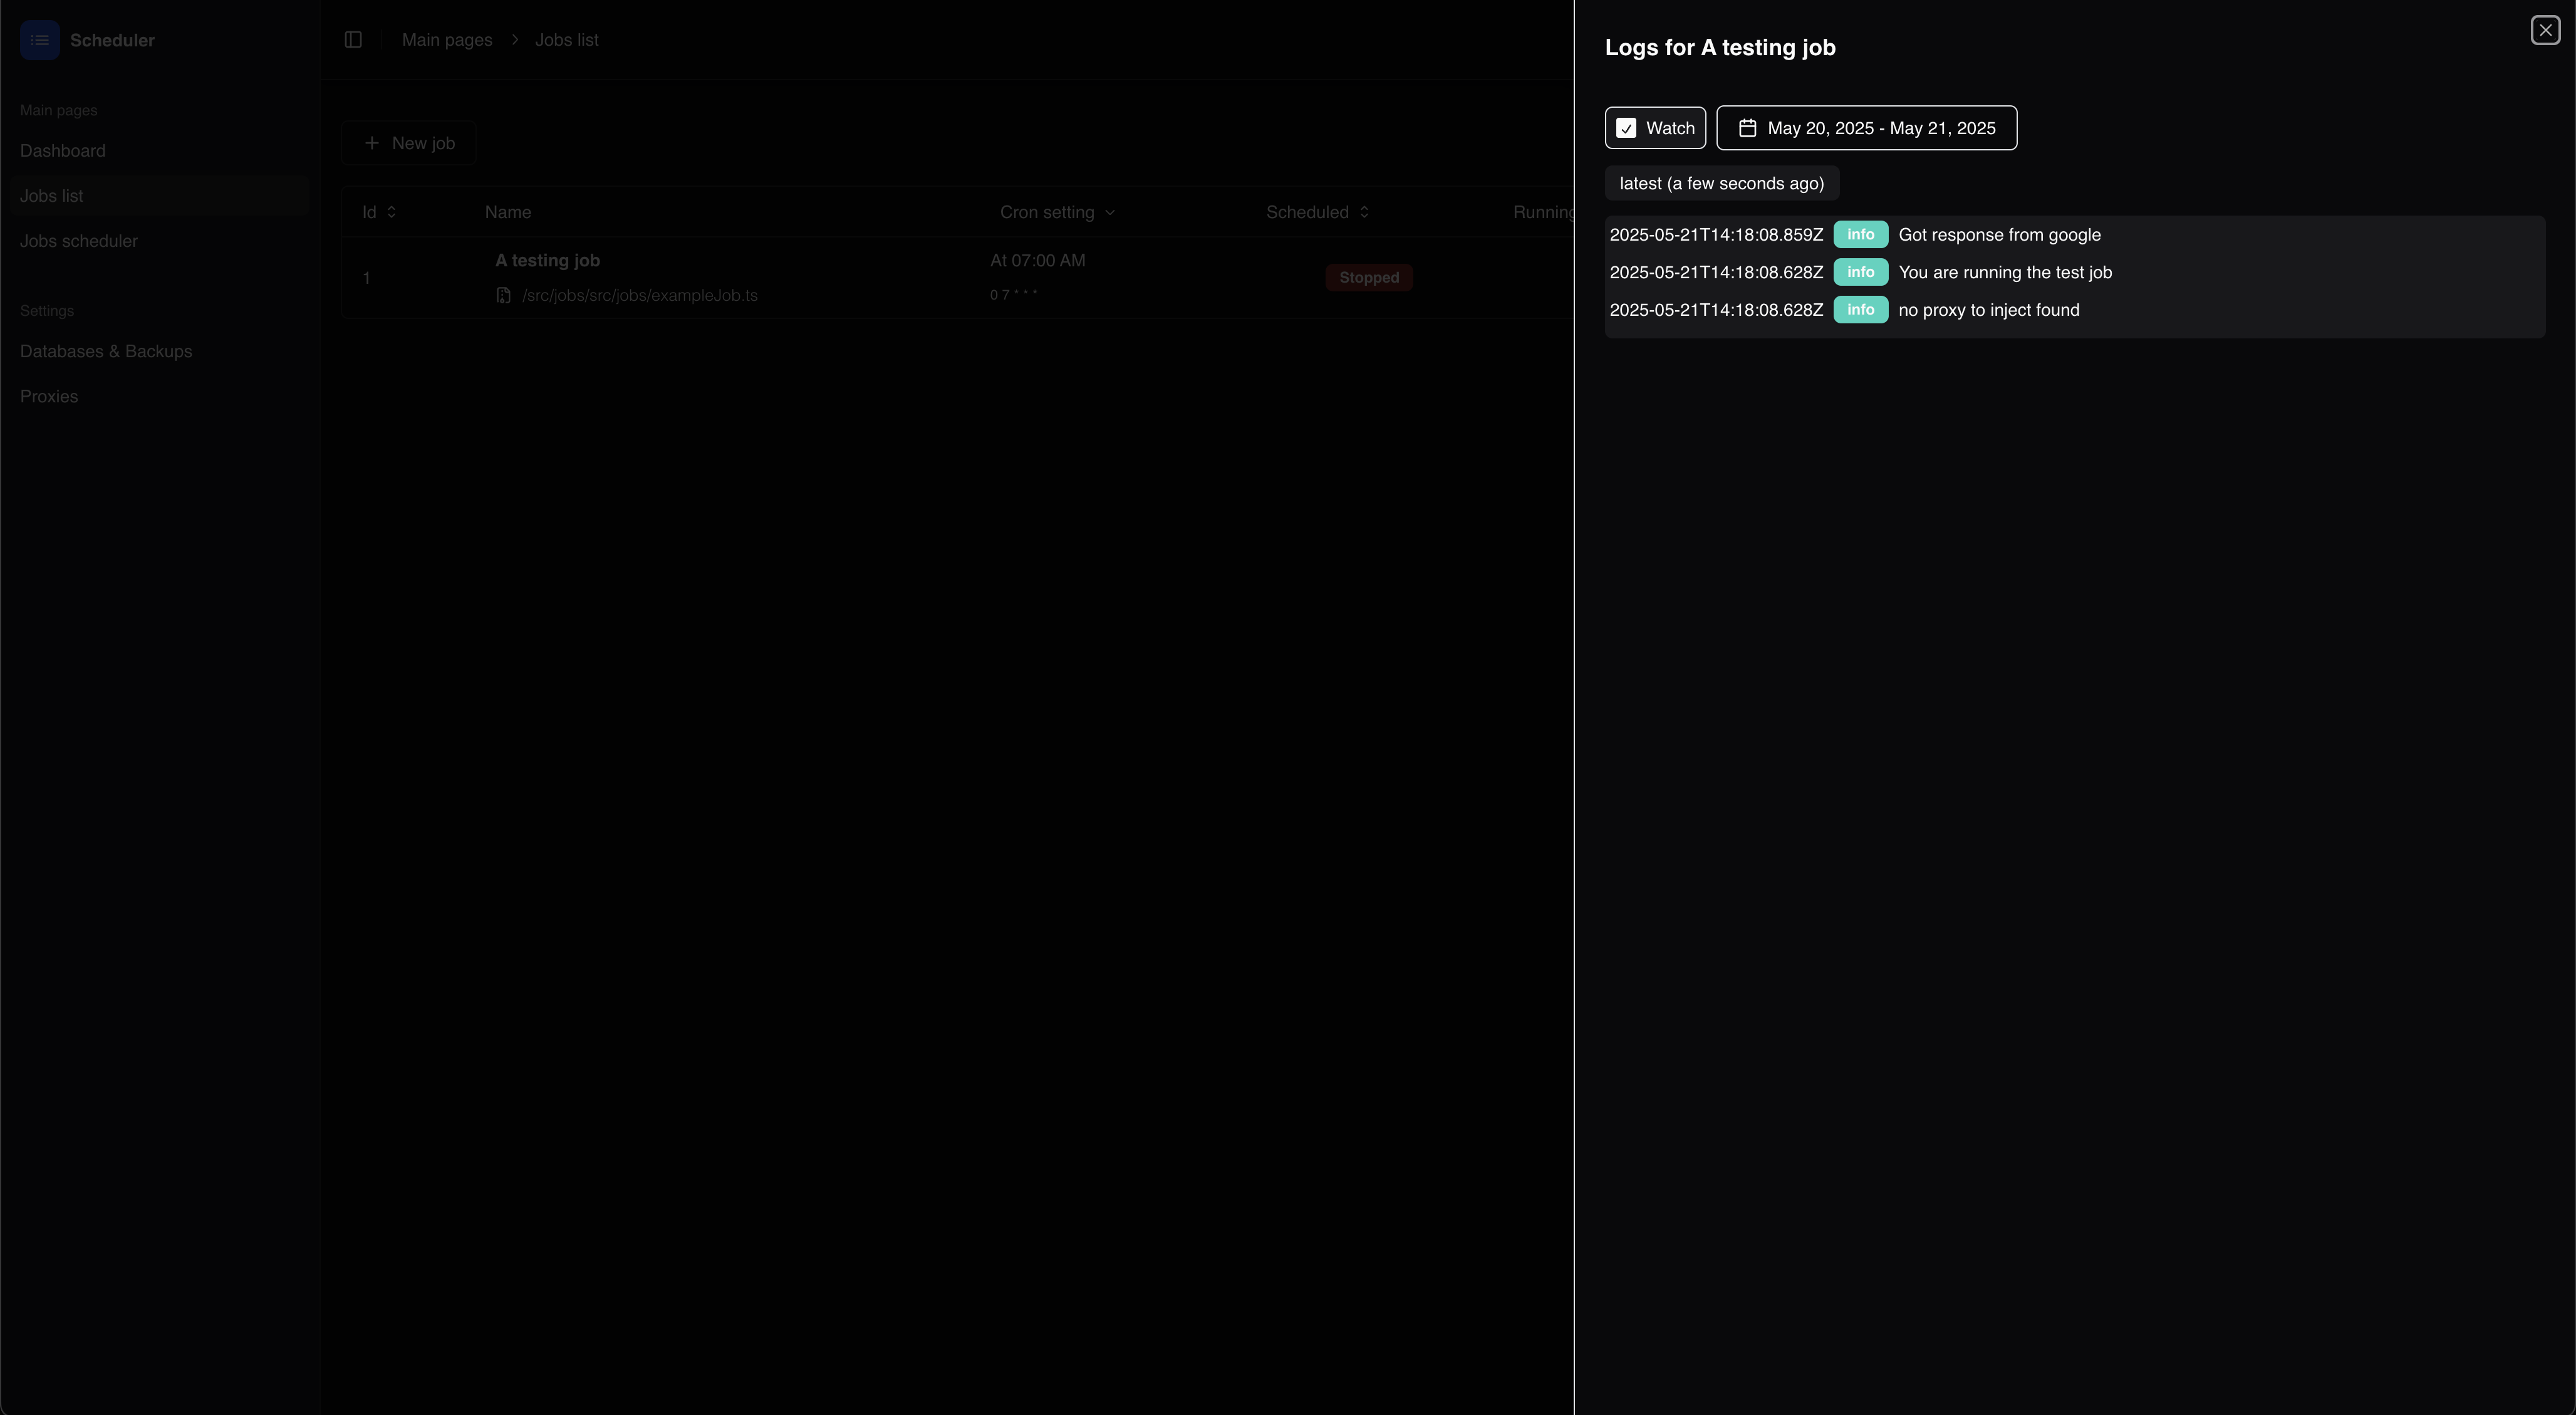The width and height of the screenshot is (2576, 1415).
Task: Open Dashboard in the sidebar
Action: [62, 151]
